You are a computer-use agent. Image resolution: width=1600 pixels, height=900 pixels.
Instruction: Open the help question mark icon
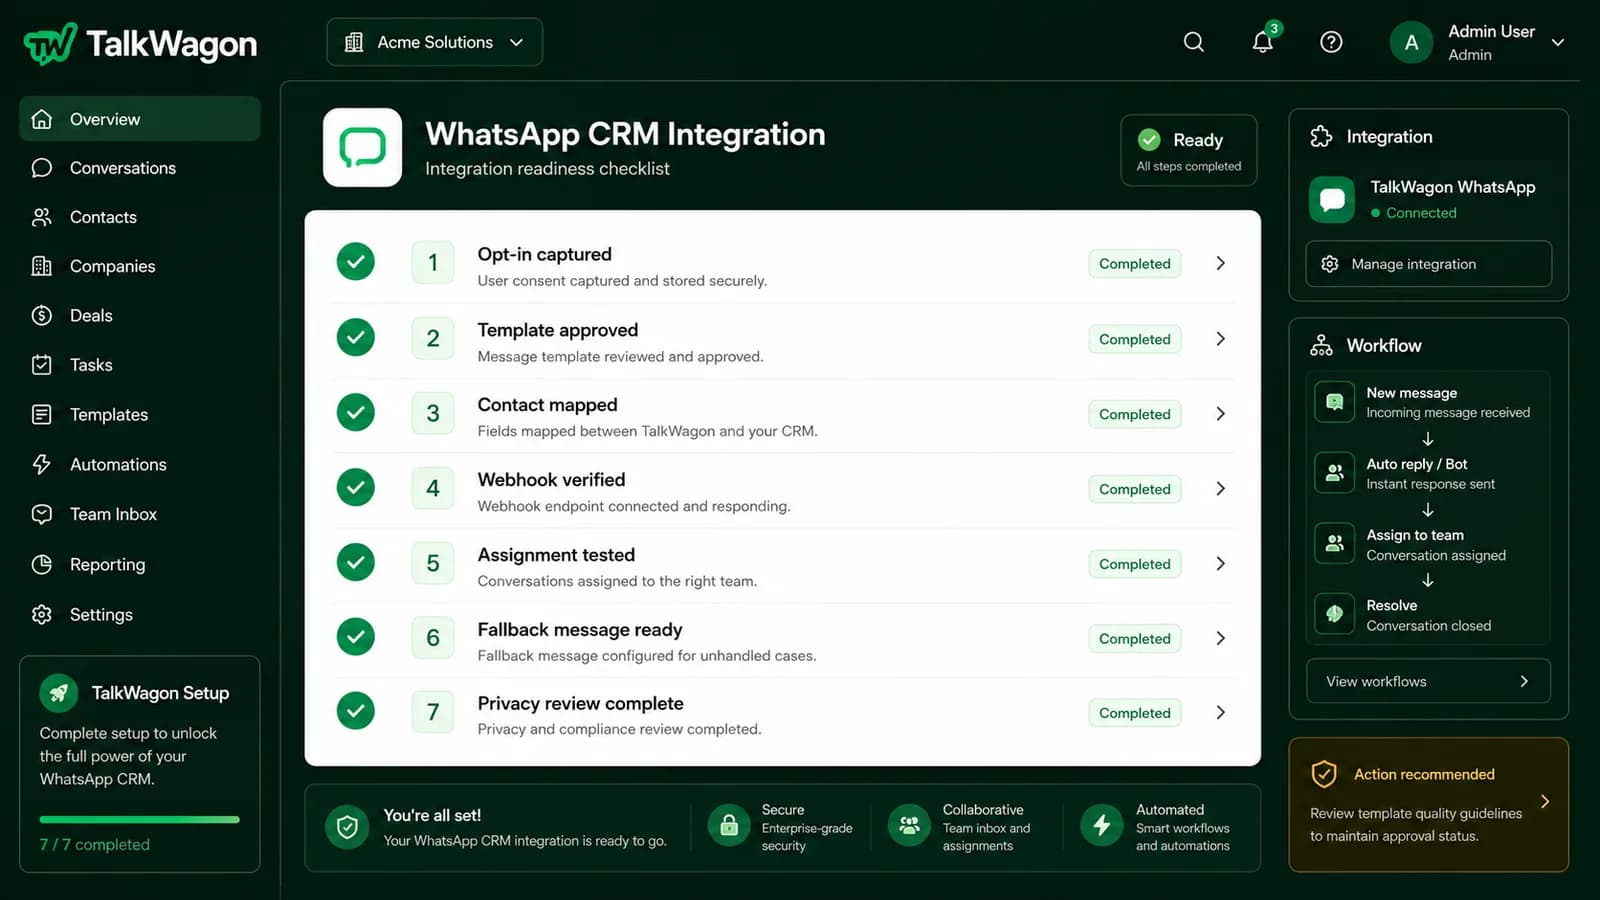1331,42
